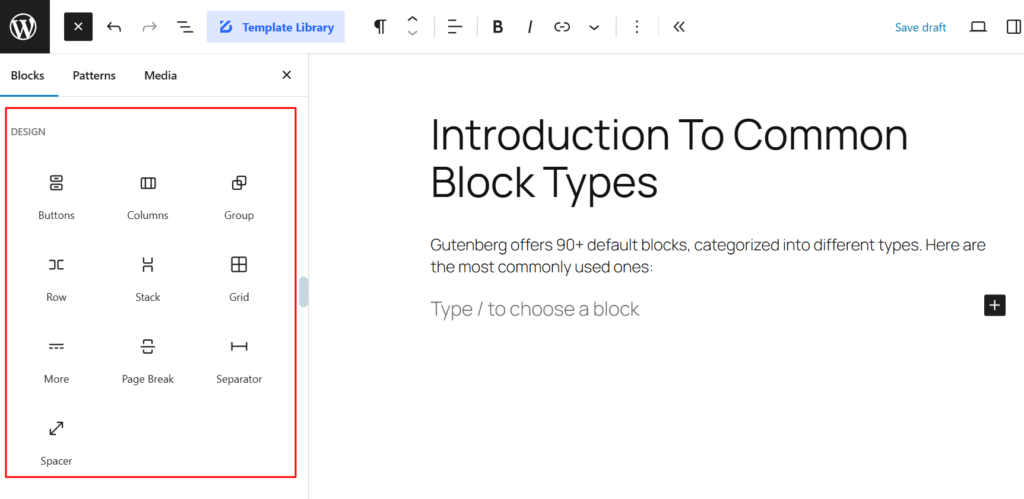Switch to the Patterns tab

tap(94, 76)
